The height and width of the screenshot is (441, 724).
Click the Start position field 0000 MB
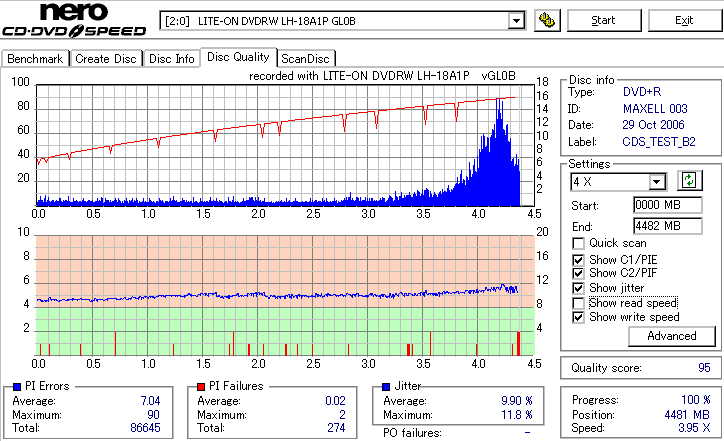pyautogui.click(x=668, y=205)
